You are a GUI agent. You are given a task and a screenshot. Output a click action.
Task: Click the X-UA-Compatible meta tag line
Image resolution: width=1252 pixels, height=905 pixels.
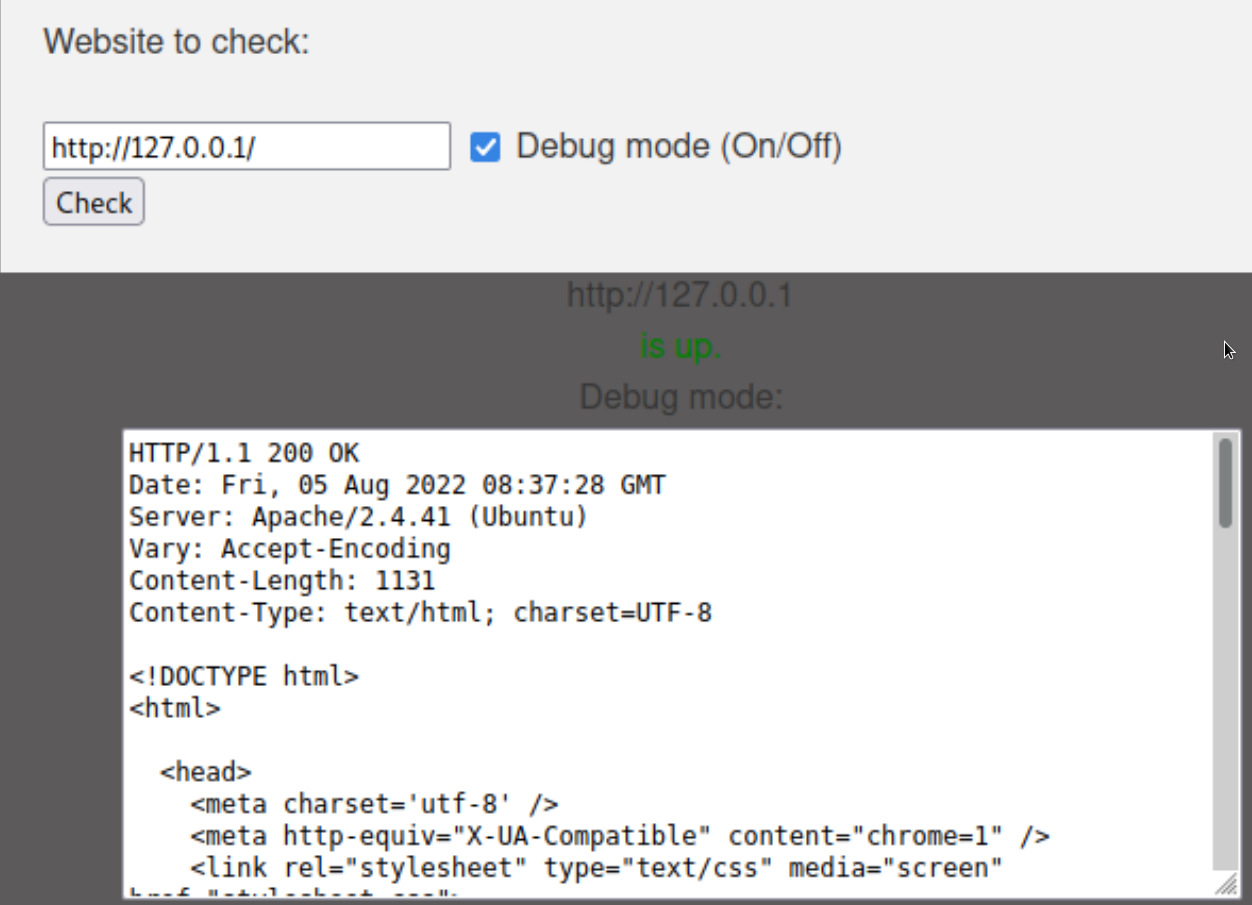pos(619,836)
